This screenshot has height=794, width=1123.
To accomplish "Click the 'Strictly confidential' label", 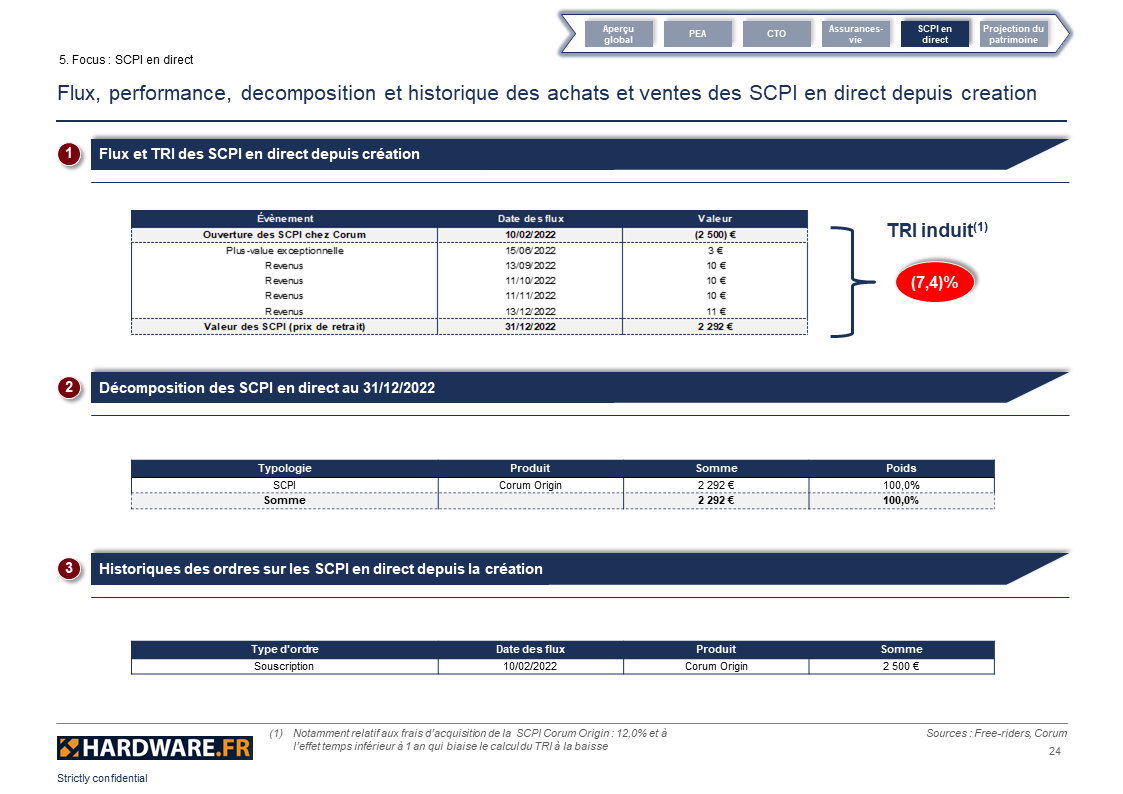I will tap(102, 778).
